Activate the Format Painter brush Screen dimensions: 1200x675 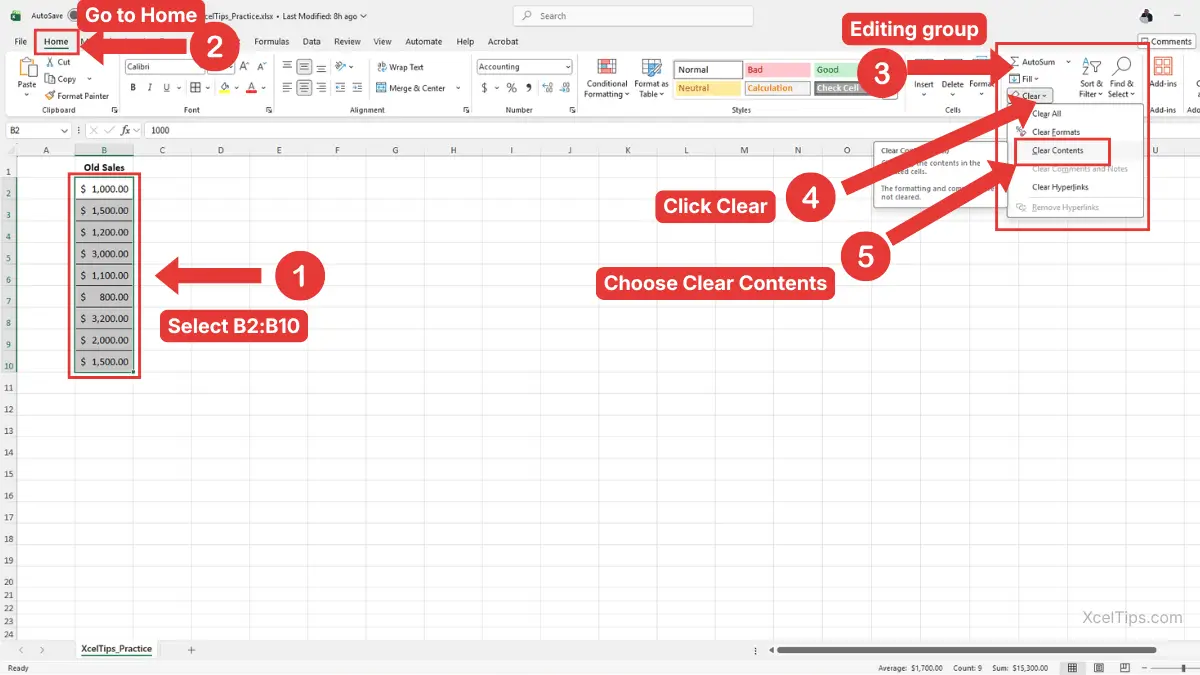(50, 96)
